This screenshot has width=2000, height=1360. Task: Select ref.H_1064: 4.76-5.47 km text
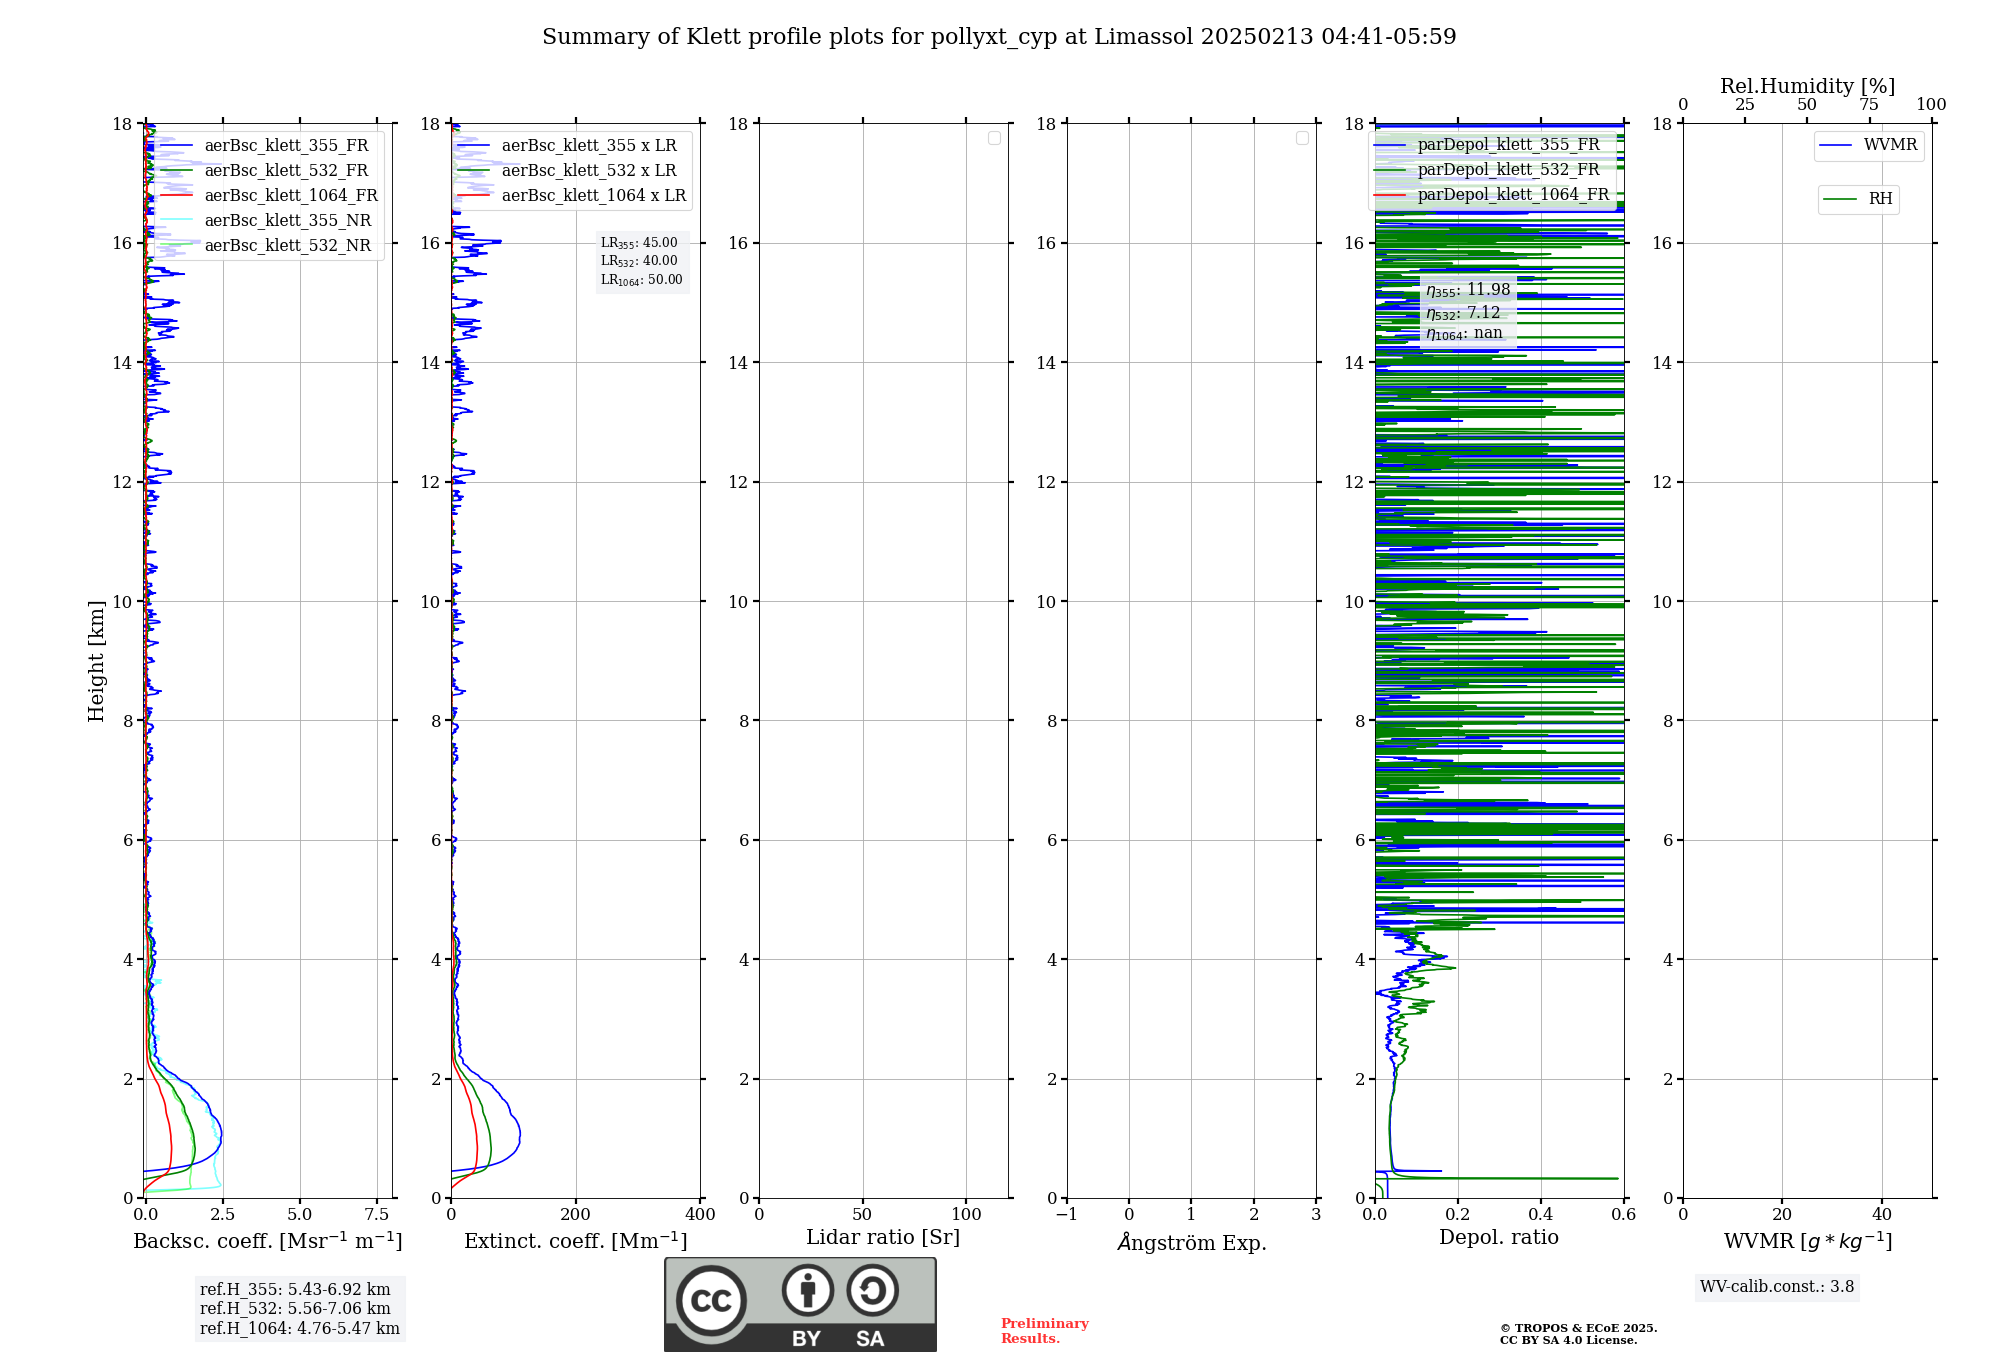[300, 1329]
